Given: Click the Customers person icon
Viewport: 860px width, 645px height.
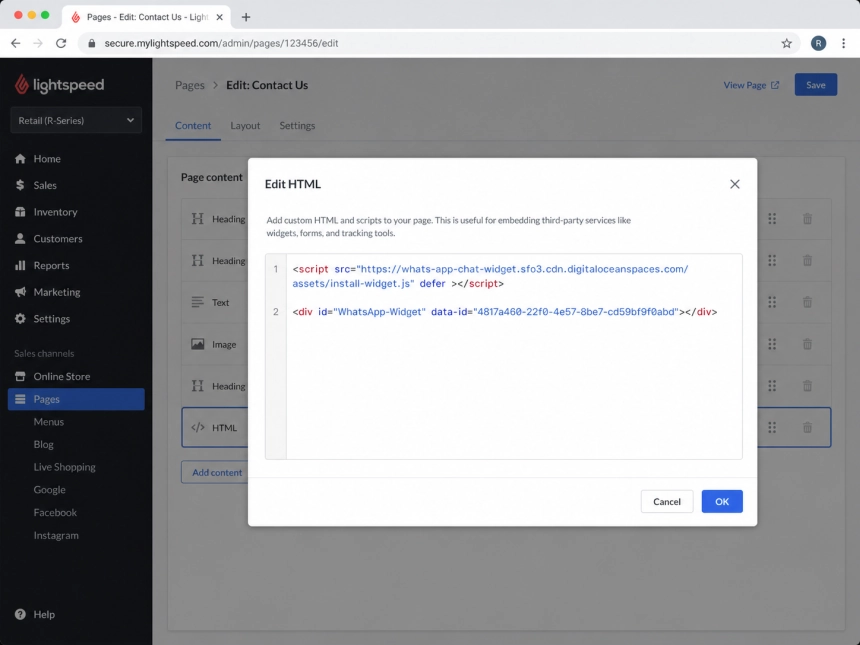Looking at the screenshot, I should [x=20, y=239].
